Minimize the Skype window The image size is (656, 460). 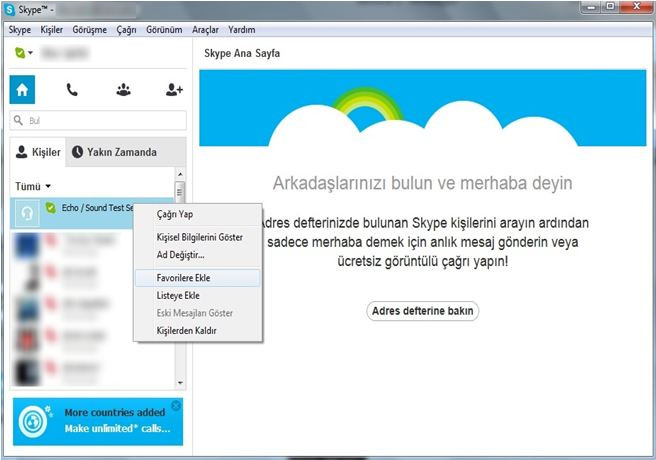pos(591,7)
